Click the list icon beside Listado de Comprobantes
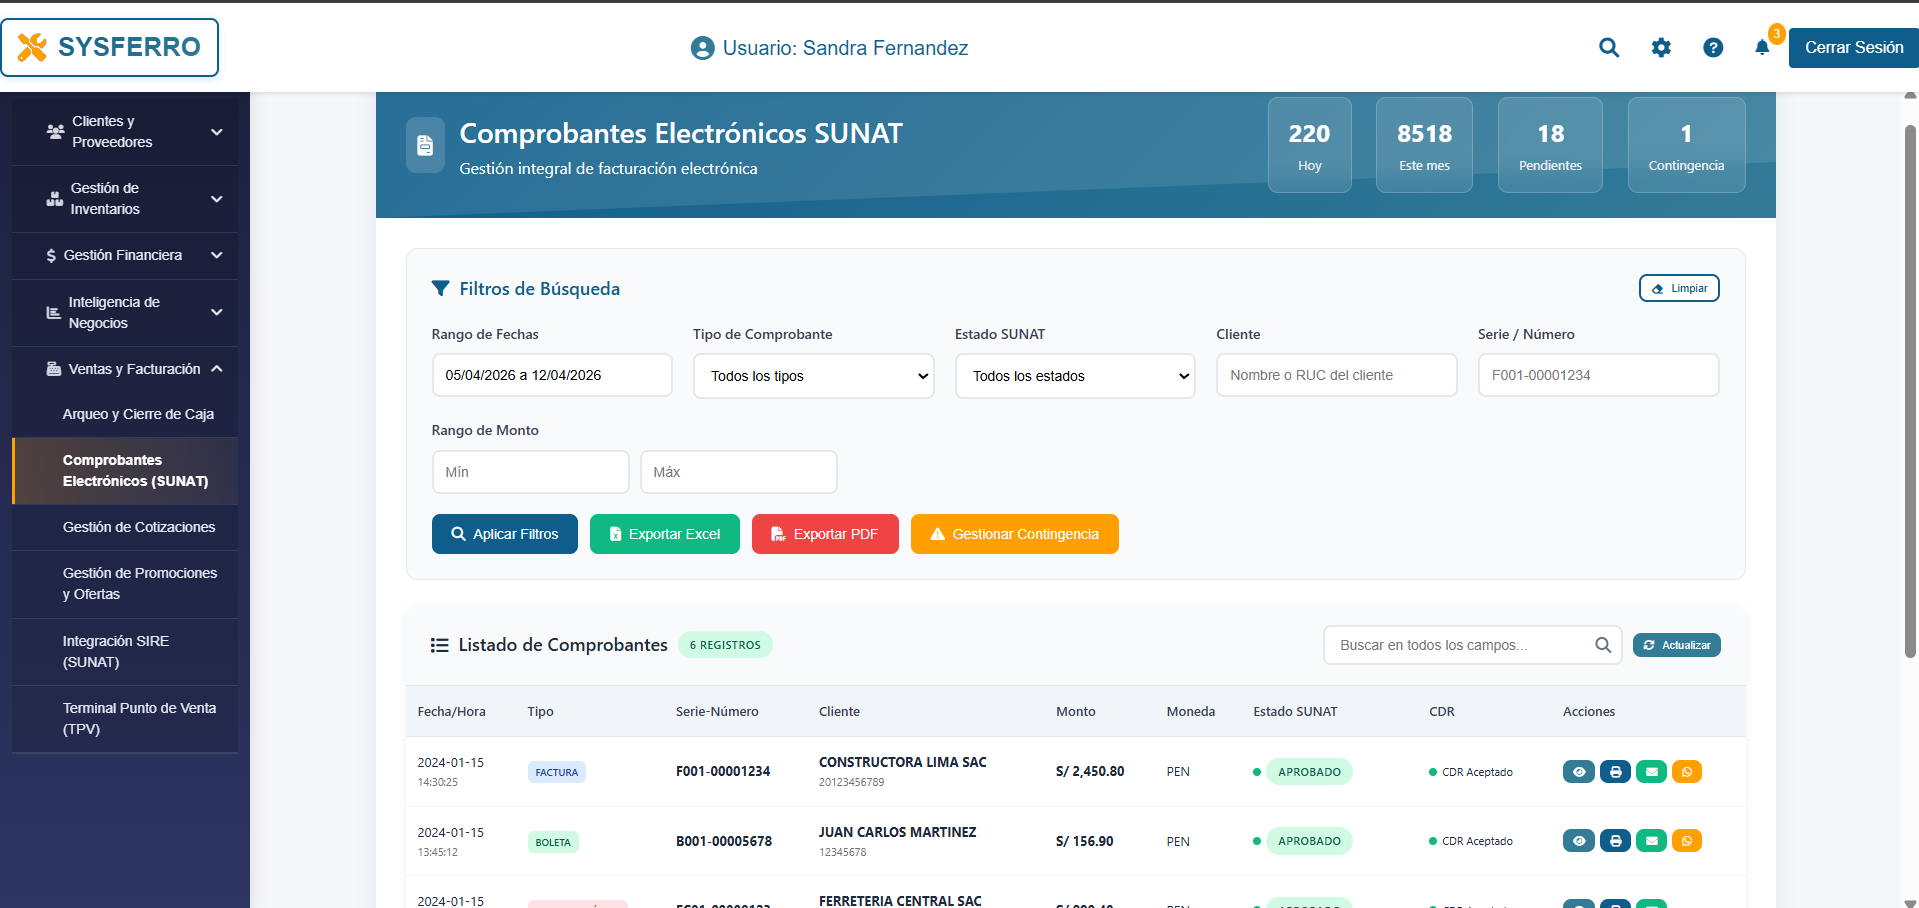Viewport: 1919px width, 908px height. pyautogui.click(x=439, y=645)
